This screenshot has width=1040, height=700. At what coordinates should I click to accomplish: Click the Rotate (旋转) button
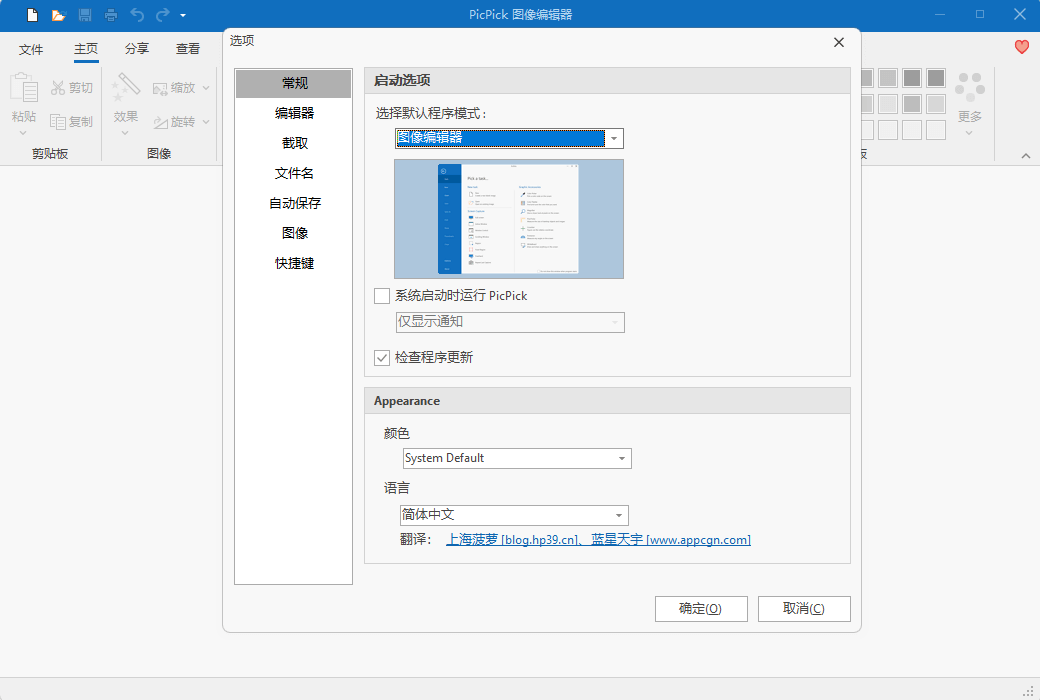pos(174,121)
